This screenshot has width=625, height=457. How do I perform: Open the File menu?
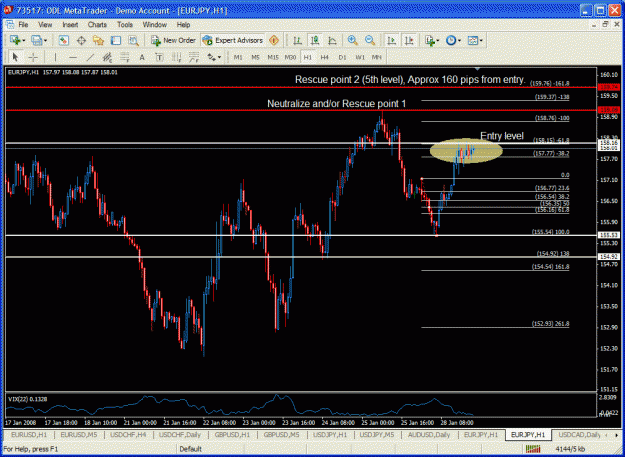pyautogui.click(x=23, y=25)
